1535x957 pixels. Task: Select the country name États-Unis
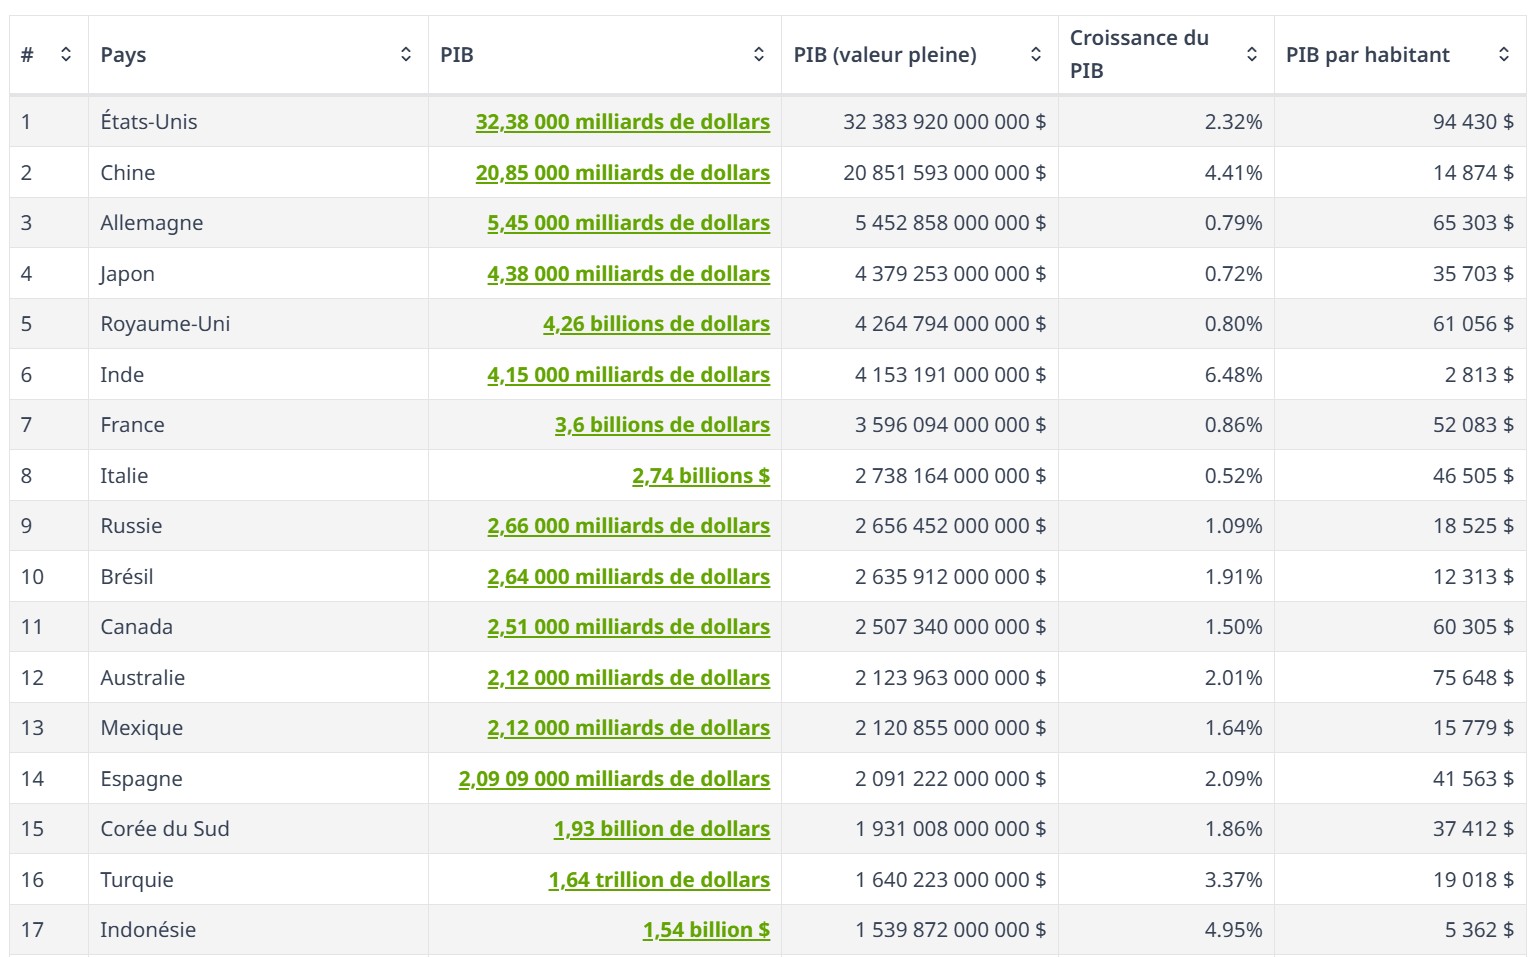(149, 122)
